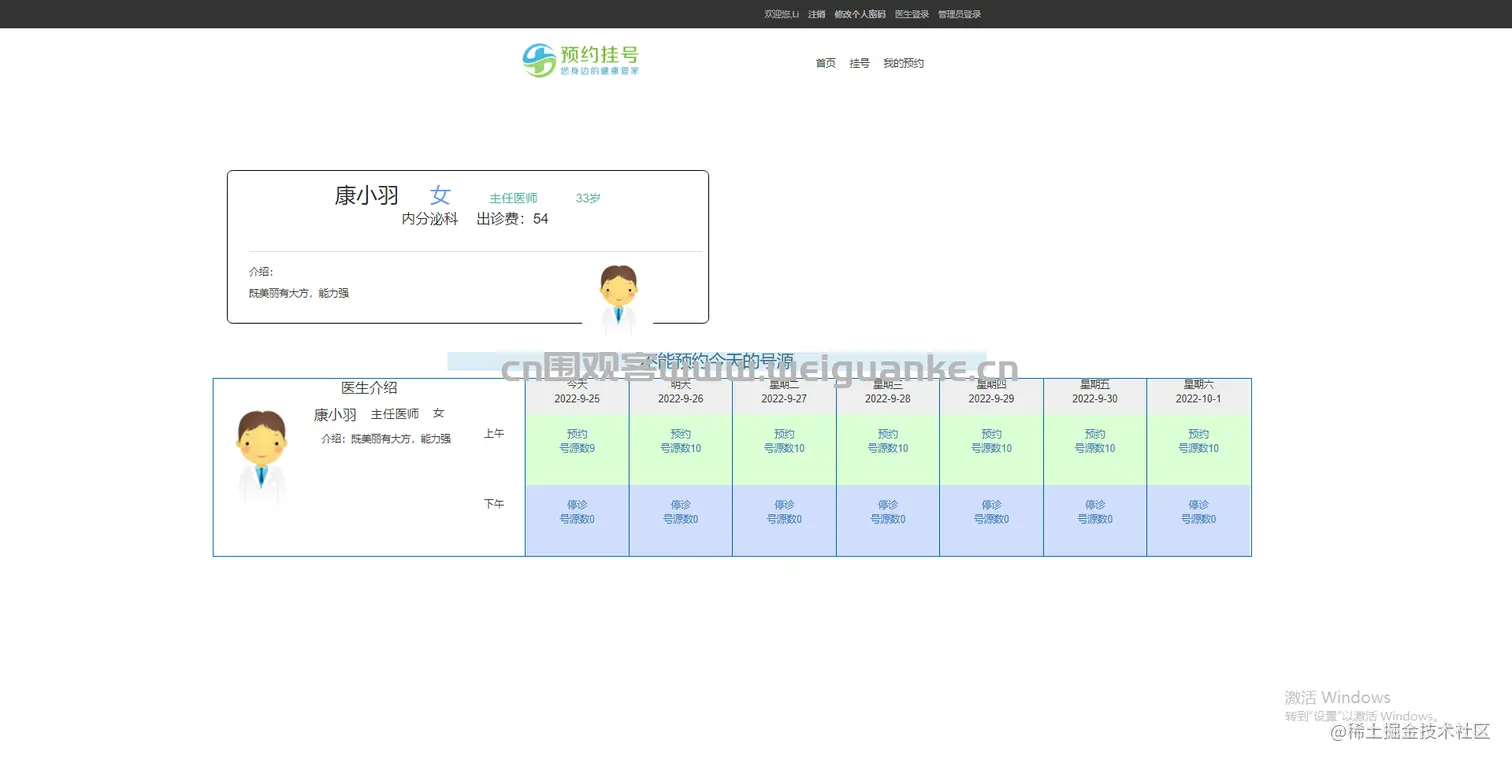Click the 星期五 2022-9-30 column header
This screenshot has height=763, width=1512.
tap(1095, 397)
